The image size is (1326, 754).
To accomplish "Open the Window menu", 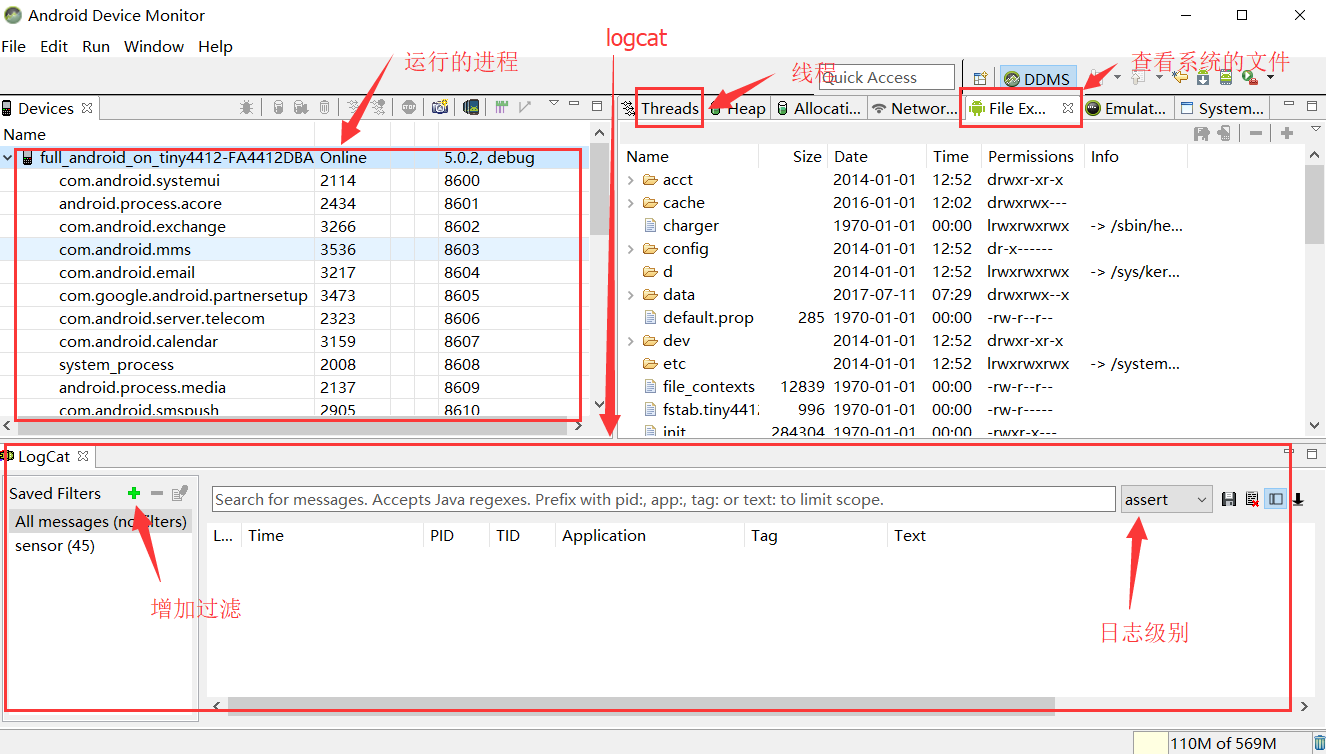I will 154,46.
